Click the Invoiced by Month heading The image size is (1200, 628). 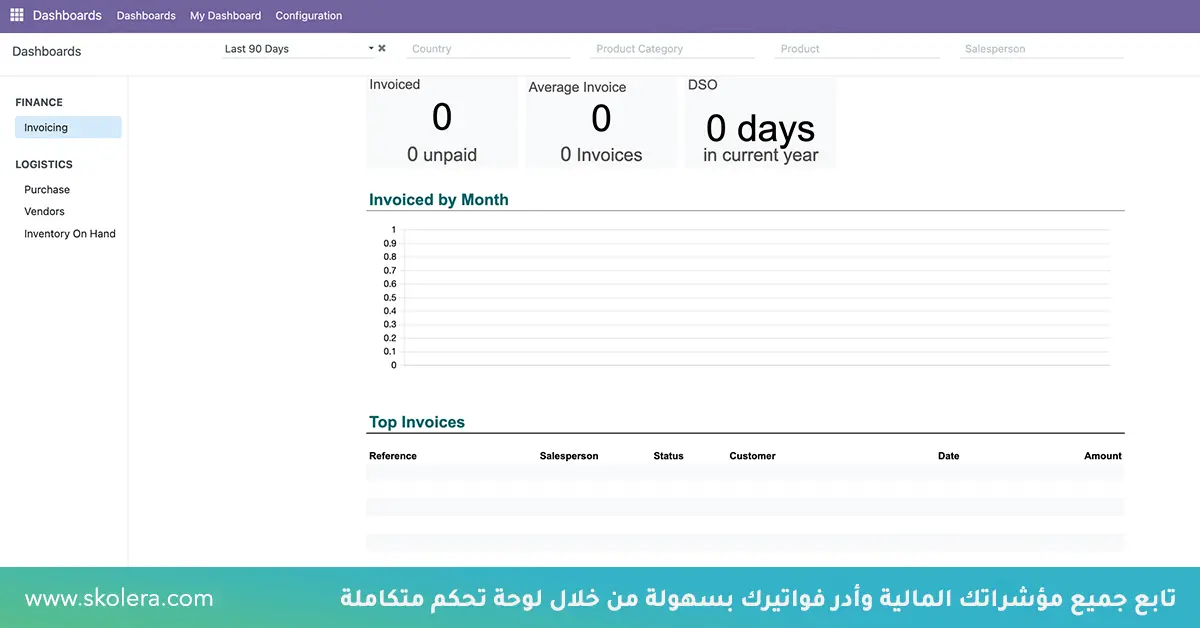[x=439, y=200]
